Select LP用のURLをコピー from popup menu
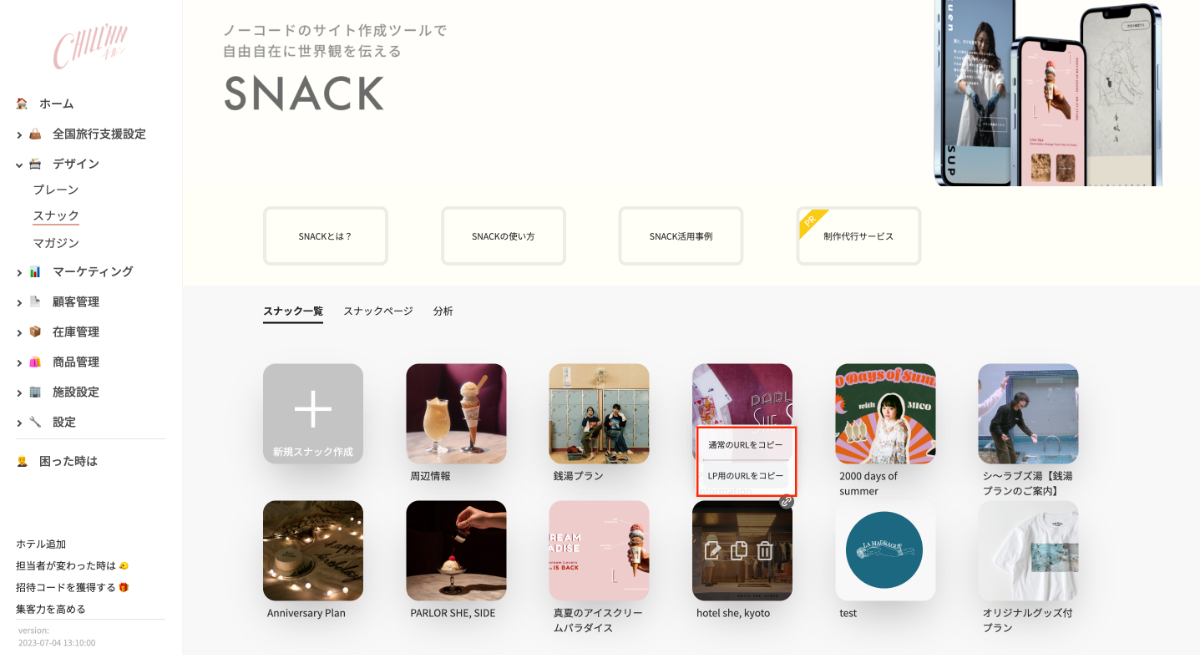Image resolution: width=1200 pixels, height=655 pixels. point(746,476)
